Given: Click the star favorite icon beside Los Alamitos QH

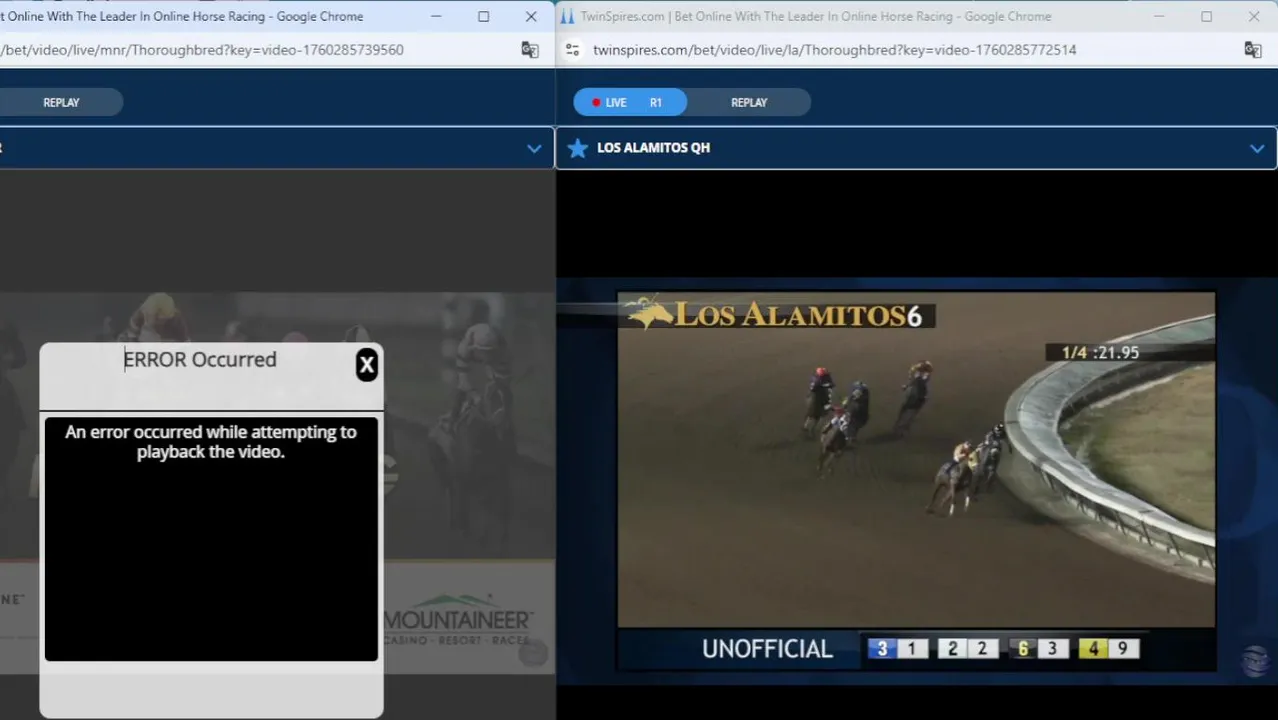Looking at the screenshot, I should coord(577,148).
